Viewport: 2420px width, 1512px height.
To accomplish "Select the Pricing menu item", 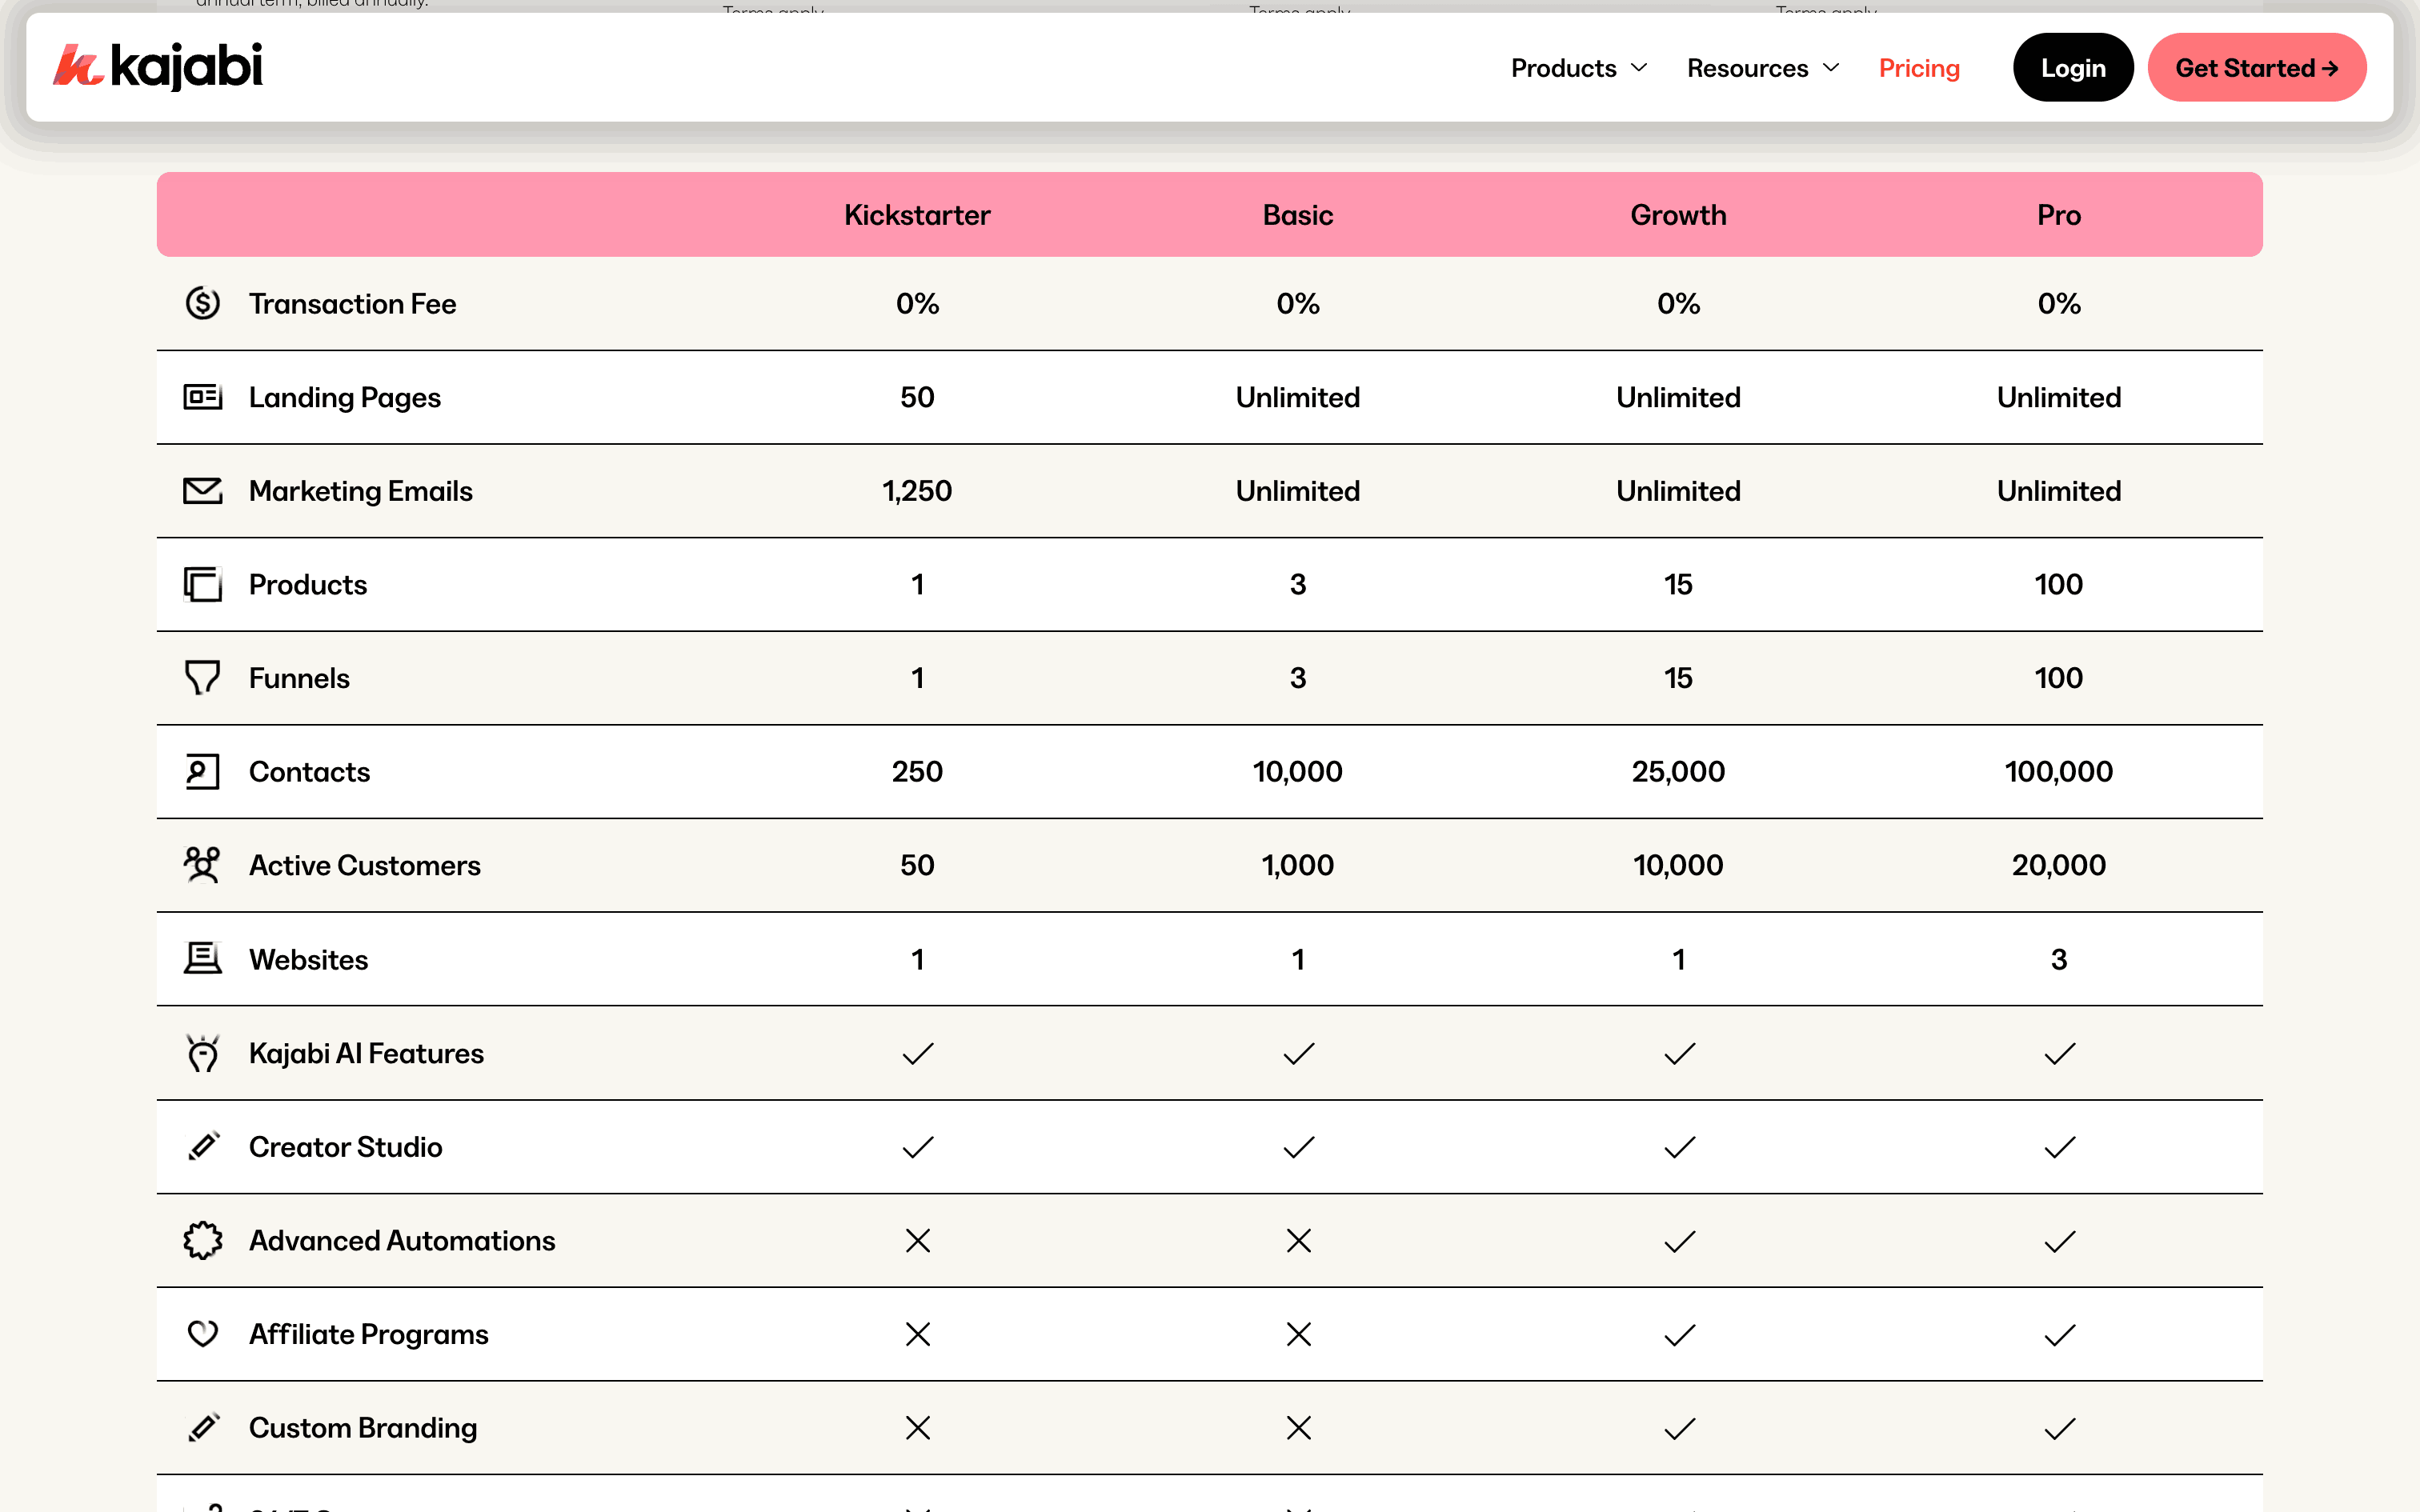I will tap(1918, 67).
